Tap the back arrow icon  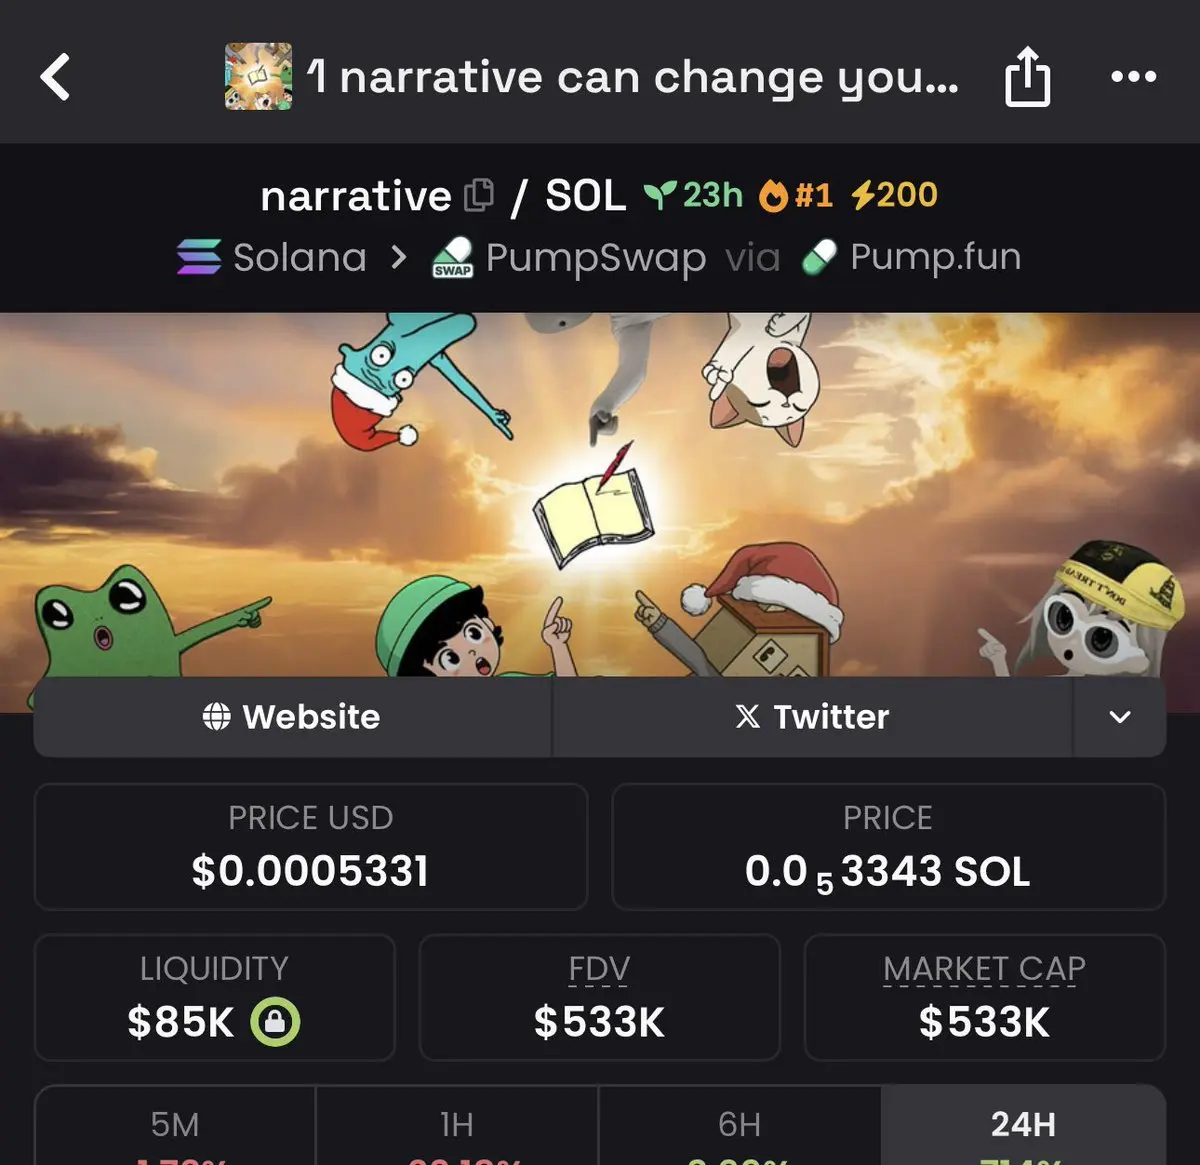point(55,77)
